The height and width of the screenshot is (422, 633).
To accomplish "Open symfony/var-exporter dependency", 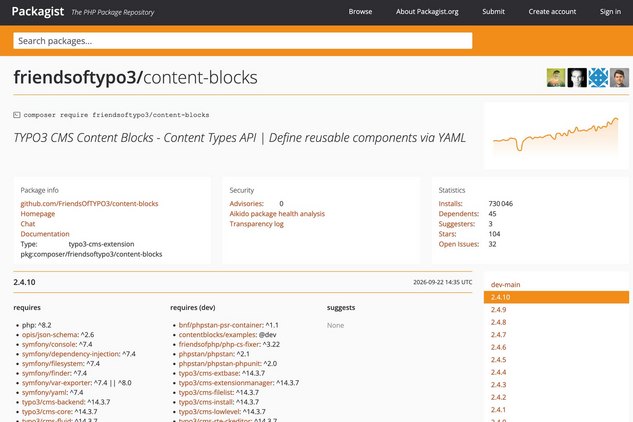I will [x=57, y=382].
